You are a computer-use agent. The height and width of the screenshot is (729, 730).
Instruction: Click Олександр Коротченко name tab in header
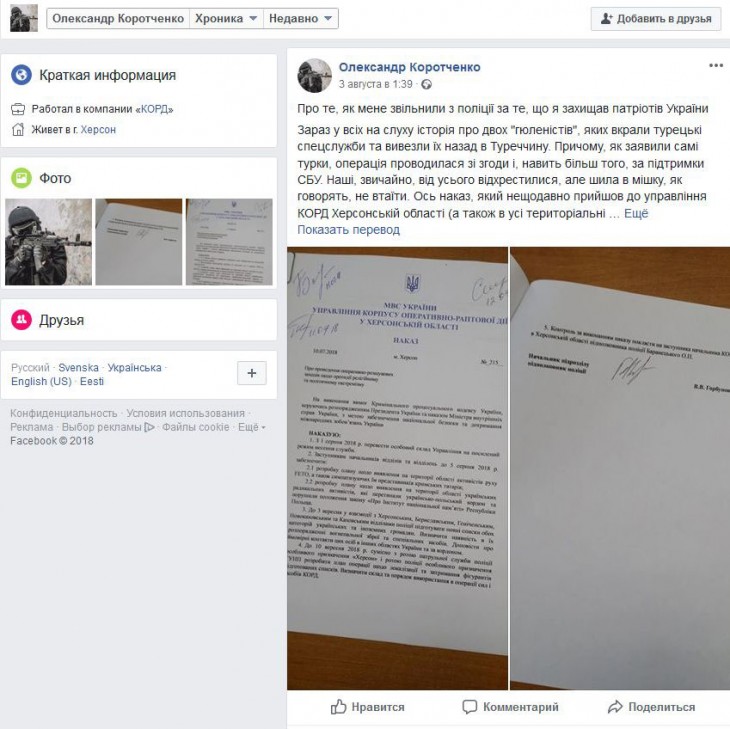(x=118, y=19)
